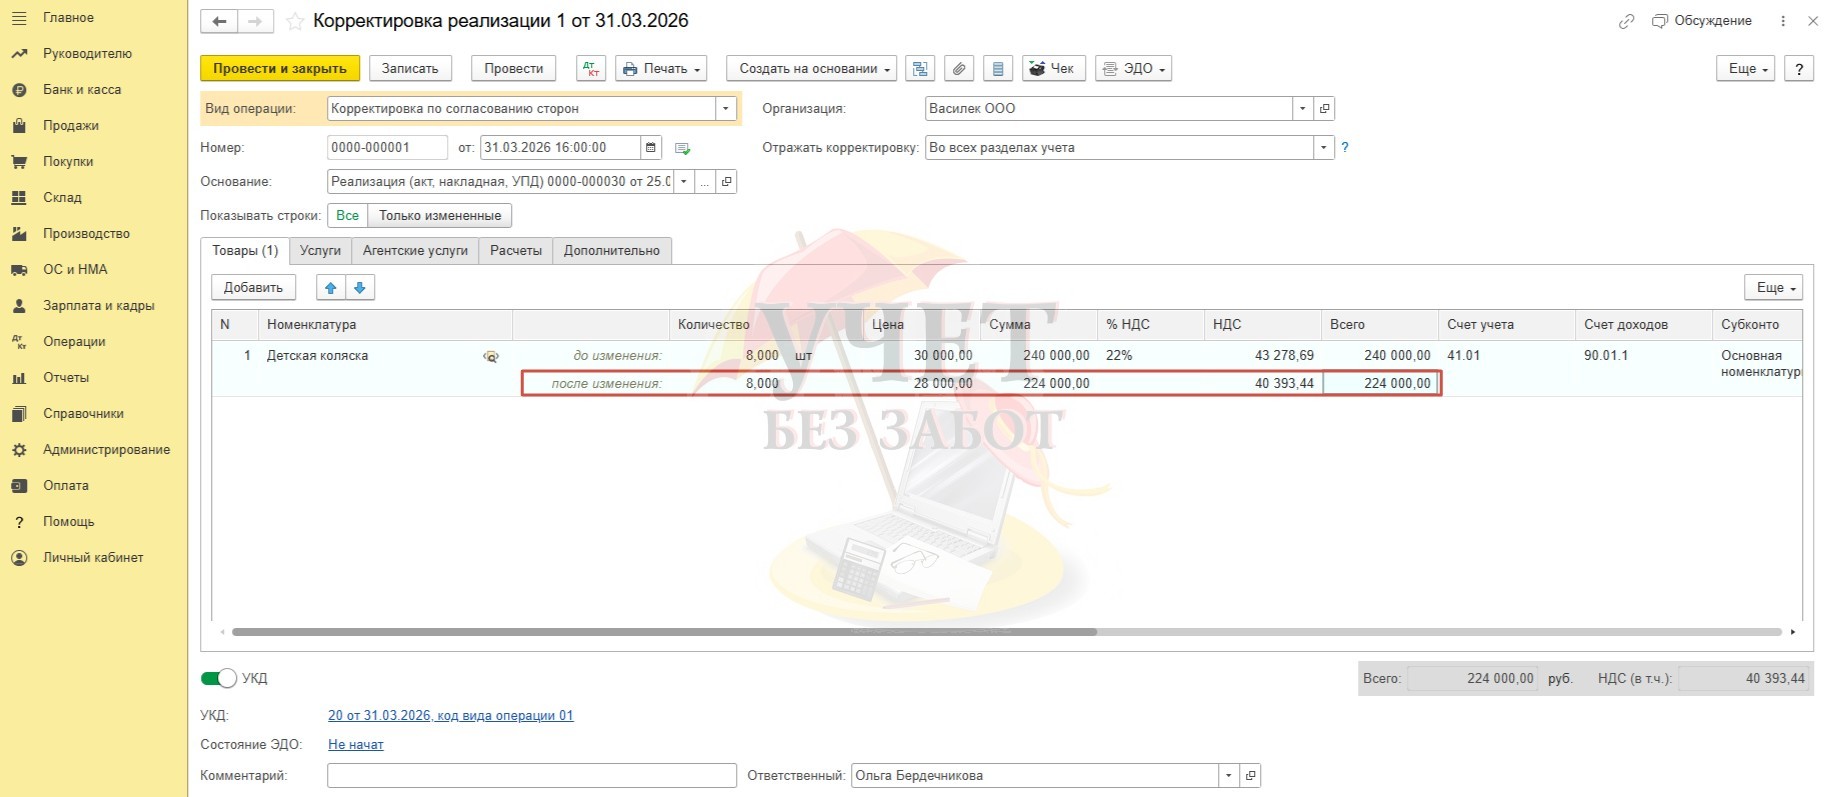The image size is (1826, 797).
Task: Click the Комментарий input field
Action: (531, 775)
